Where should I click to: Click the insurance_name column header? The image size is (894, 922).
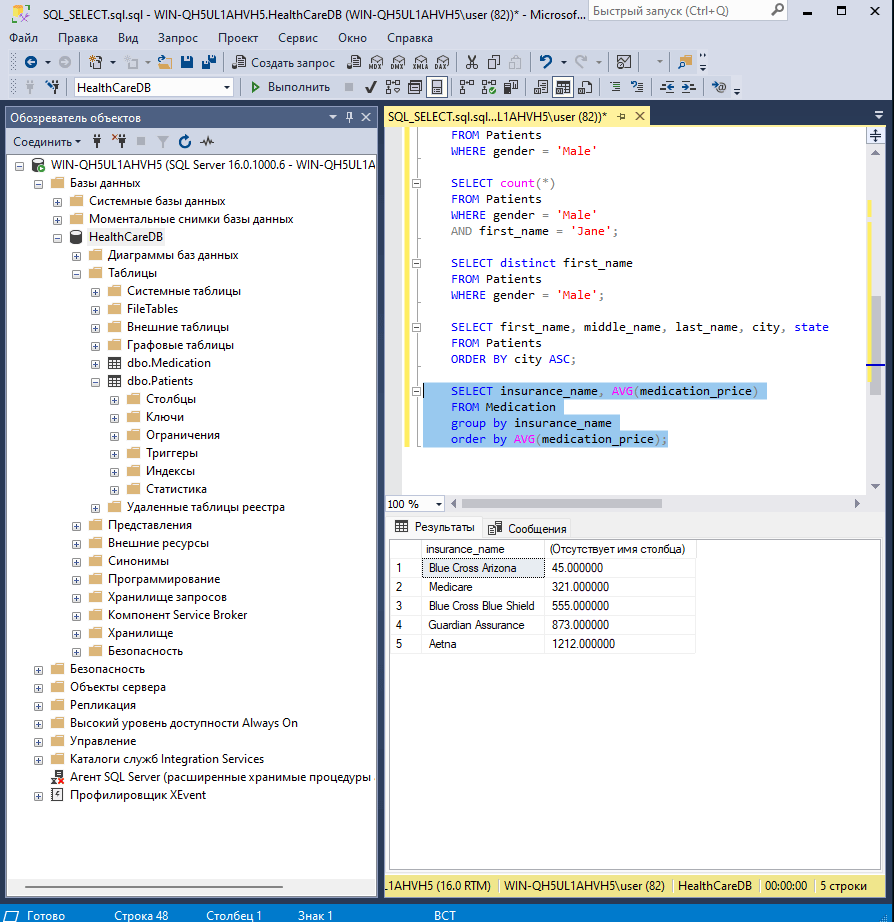[483, 549]
